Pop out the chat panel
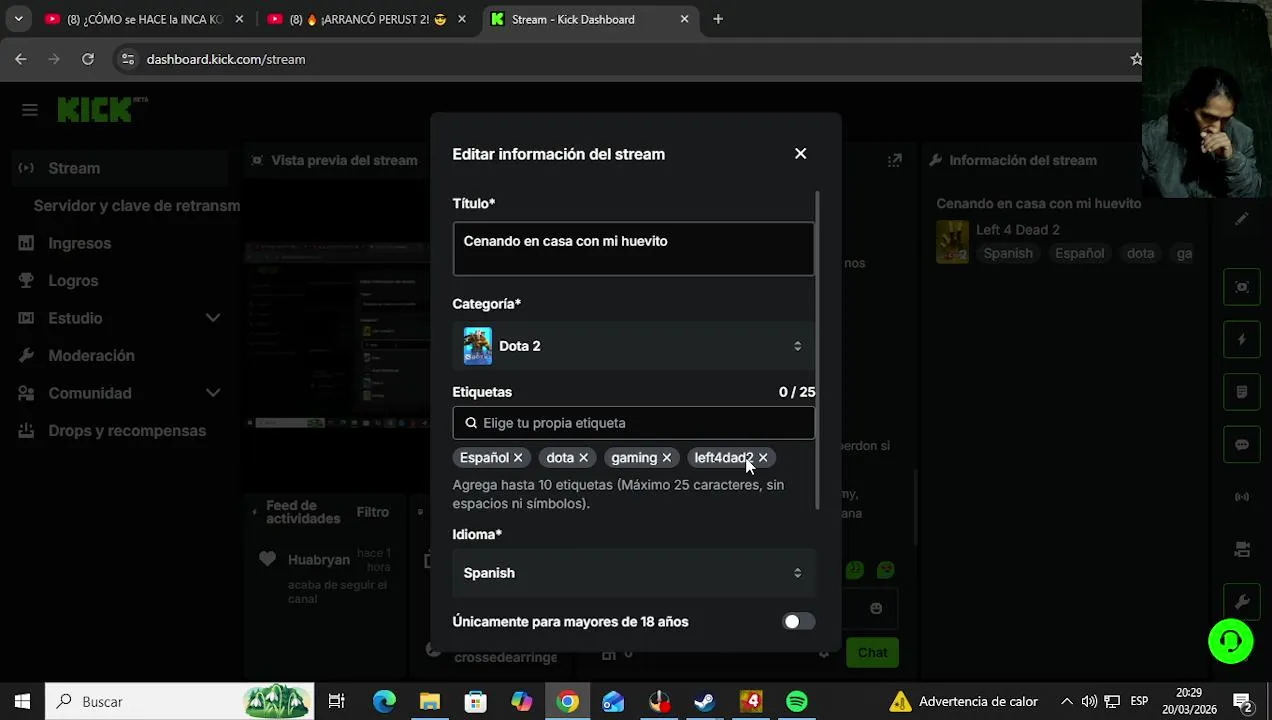This screenshot has width=1272, height=720. point(895,160)
